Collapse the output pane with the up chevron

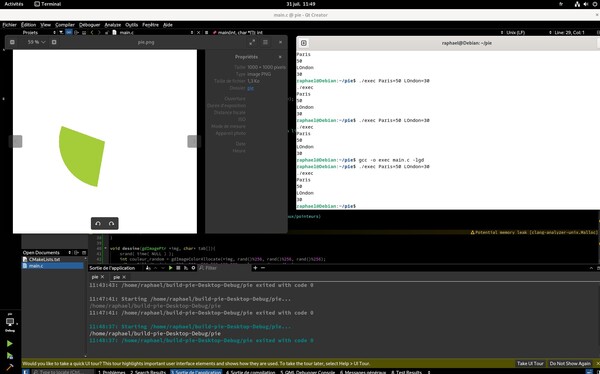pos(591,268)
